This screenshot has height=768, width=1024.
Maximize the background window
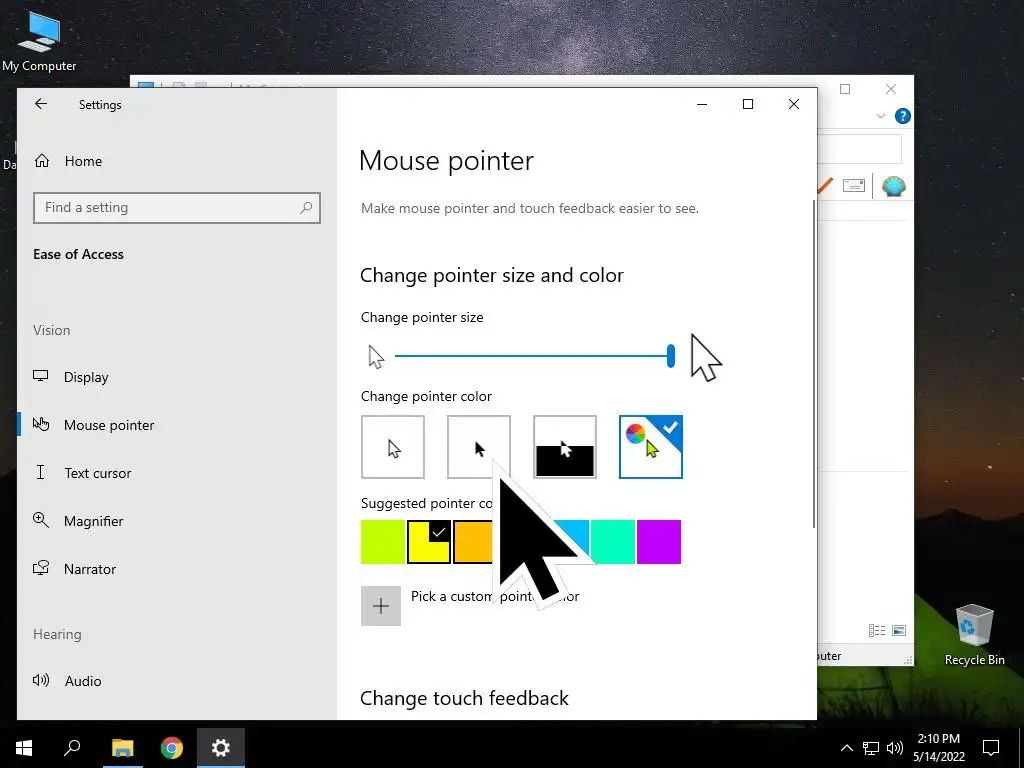(x=845, y=89)
